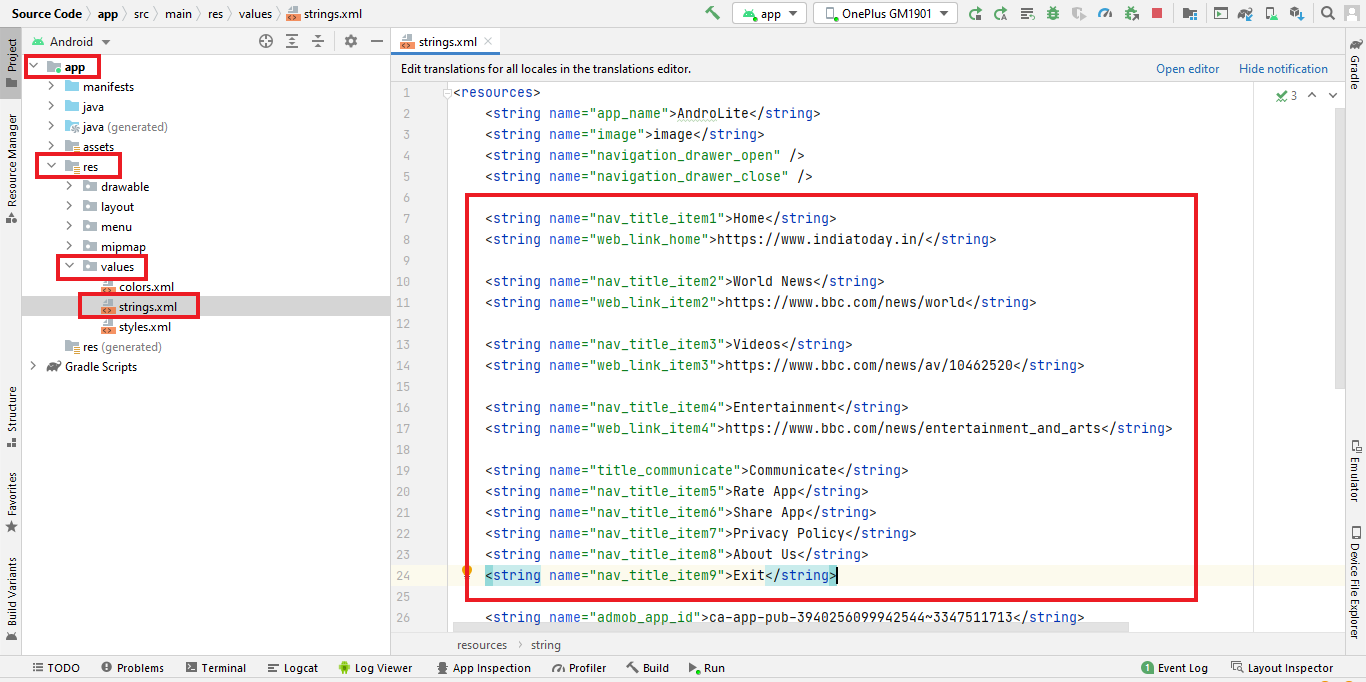The image size is (1366, 682).
Task: Expand the drawable folder in tree
Action: tap(69, 187)
